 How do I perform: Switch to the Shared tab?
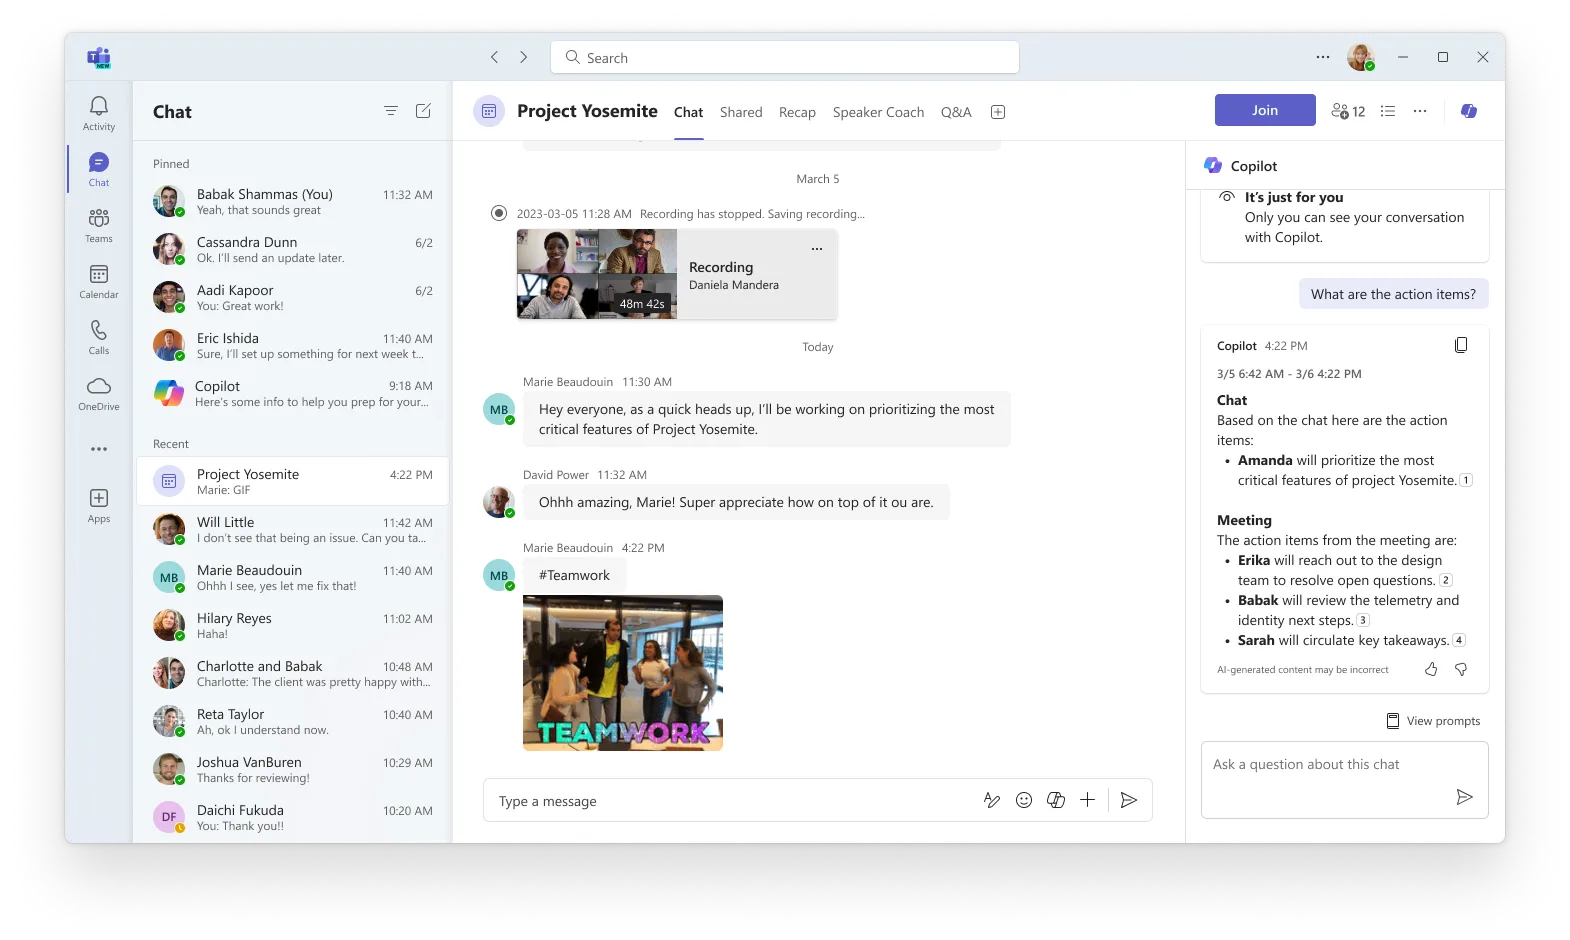pyautogui.click(x=741, y=112)
